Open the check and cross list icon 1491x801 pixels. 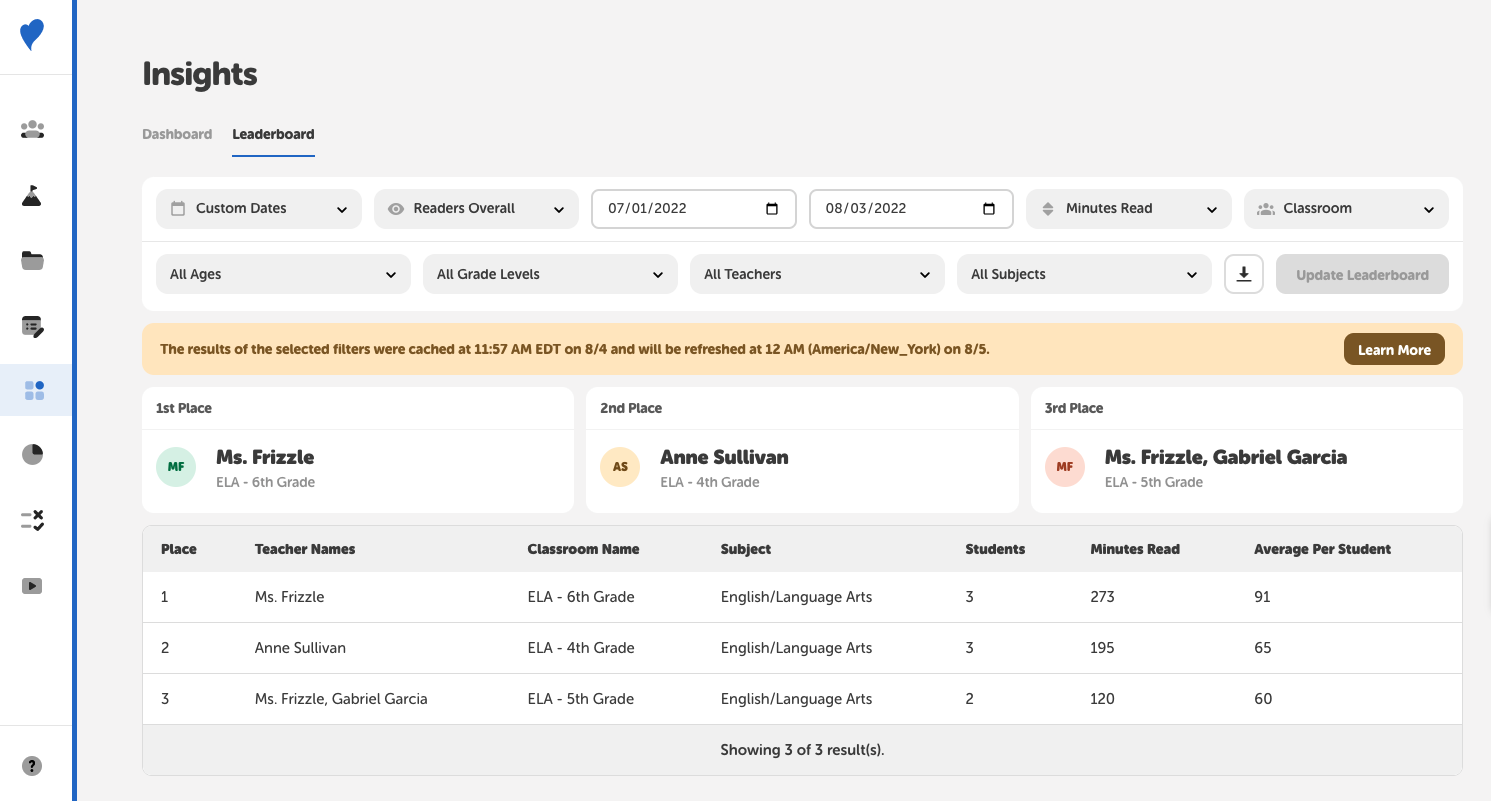pyautogui.click(x=32, y=520)
